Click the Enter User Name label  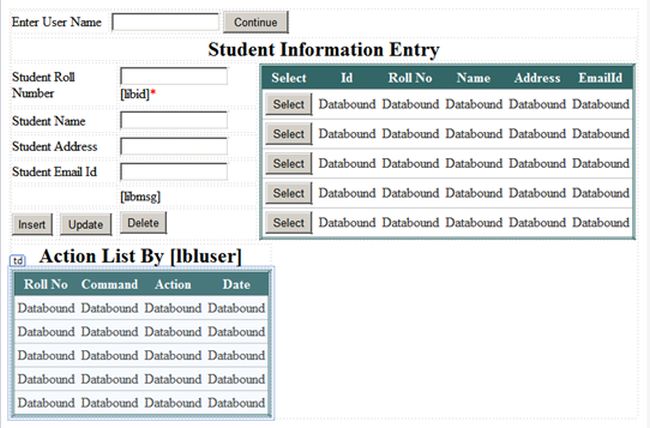coord(56,22)
